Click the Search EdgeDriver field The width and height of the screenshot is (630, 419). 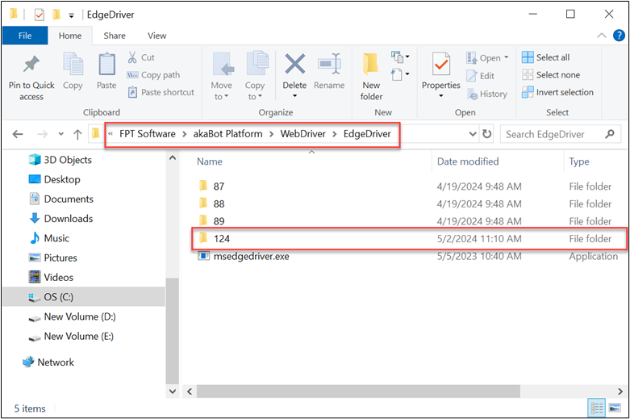click(560, 134)
